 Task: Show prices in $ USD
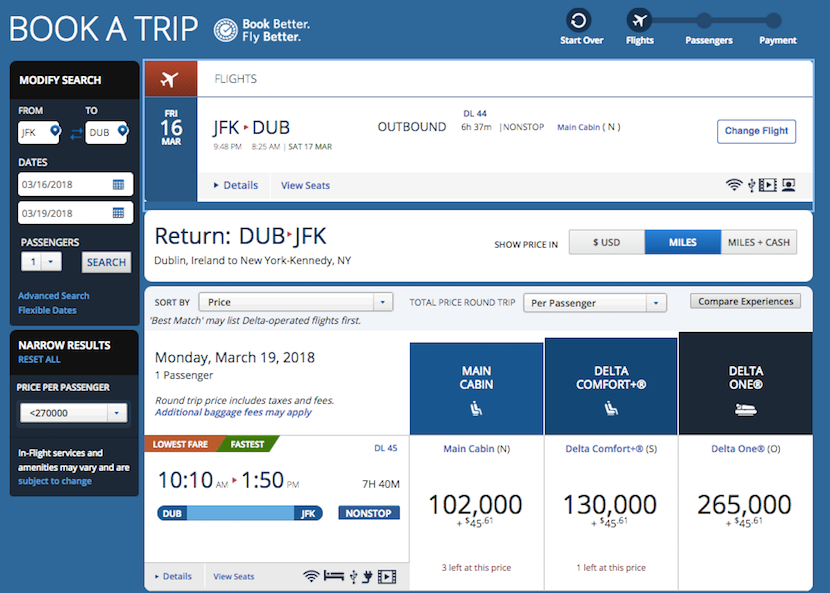point(606,242)
